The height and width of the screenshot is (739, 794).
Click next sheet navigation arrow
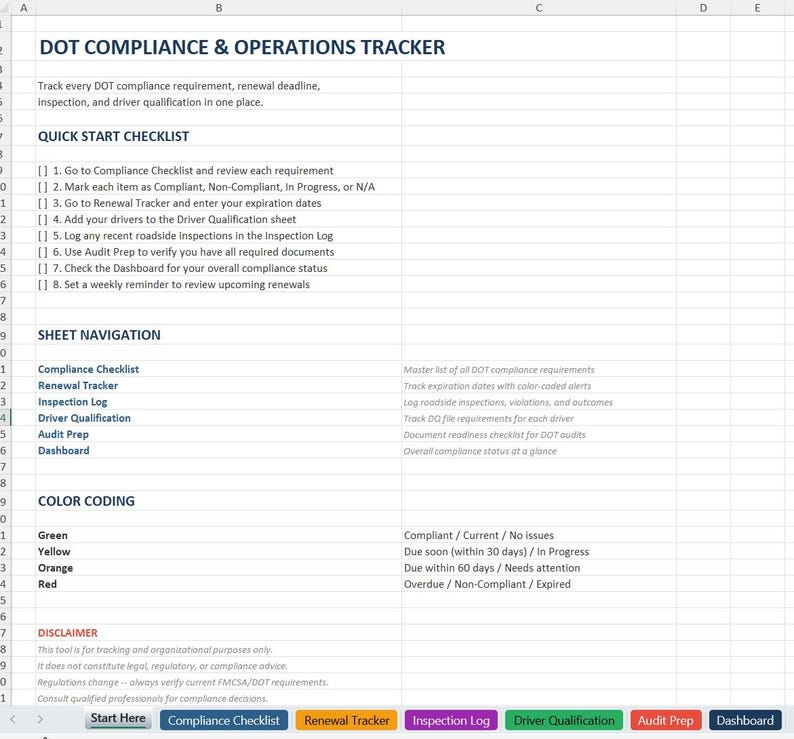click(x=40, y=719)
